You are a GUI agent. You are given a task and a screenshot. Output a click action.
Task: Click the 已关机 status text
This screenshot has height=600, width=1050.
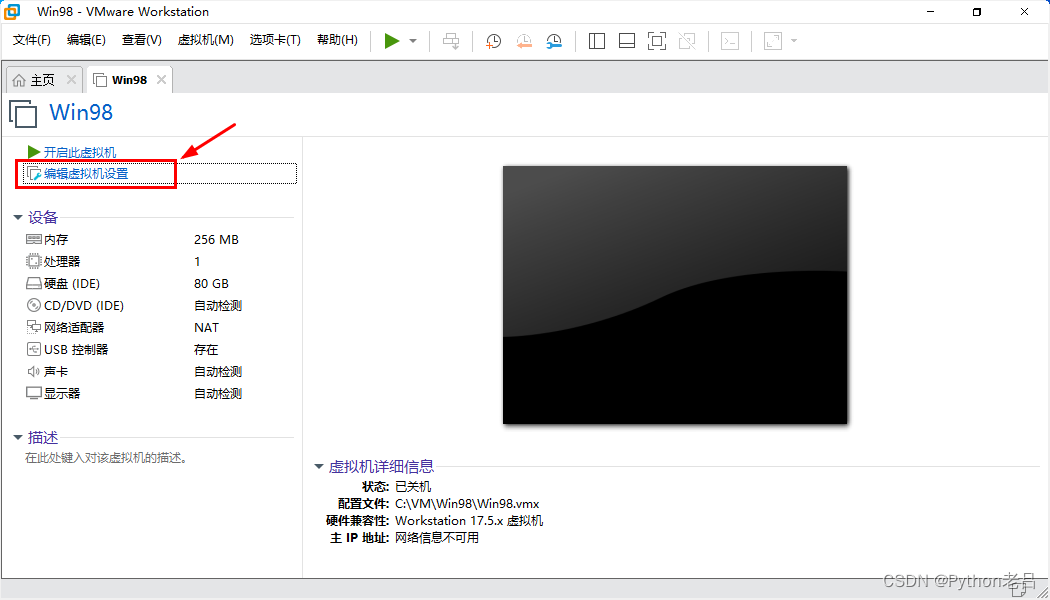pos(413,486)
